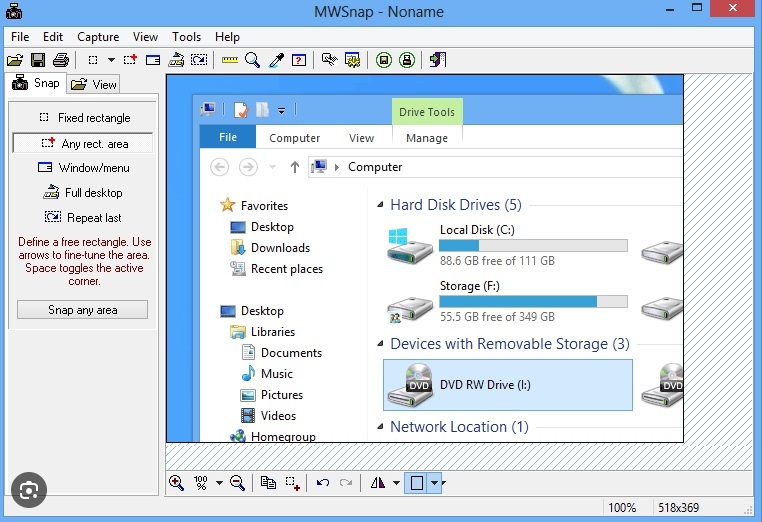Viewport: 762px width, 522px height.
Task: Select DVD RW Drive (I:) in captured image
Action: pos(508,385)
